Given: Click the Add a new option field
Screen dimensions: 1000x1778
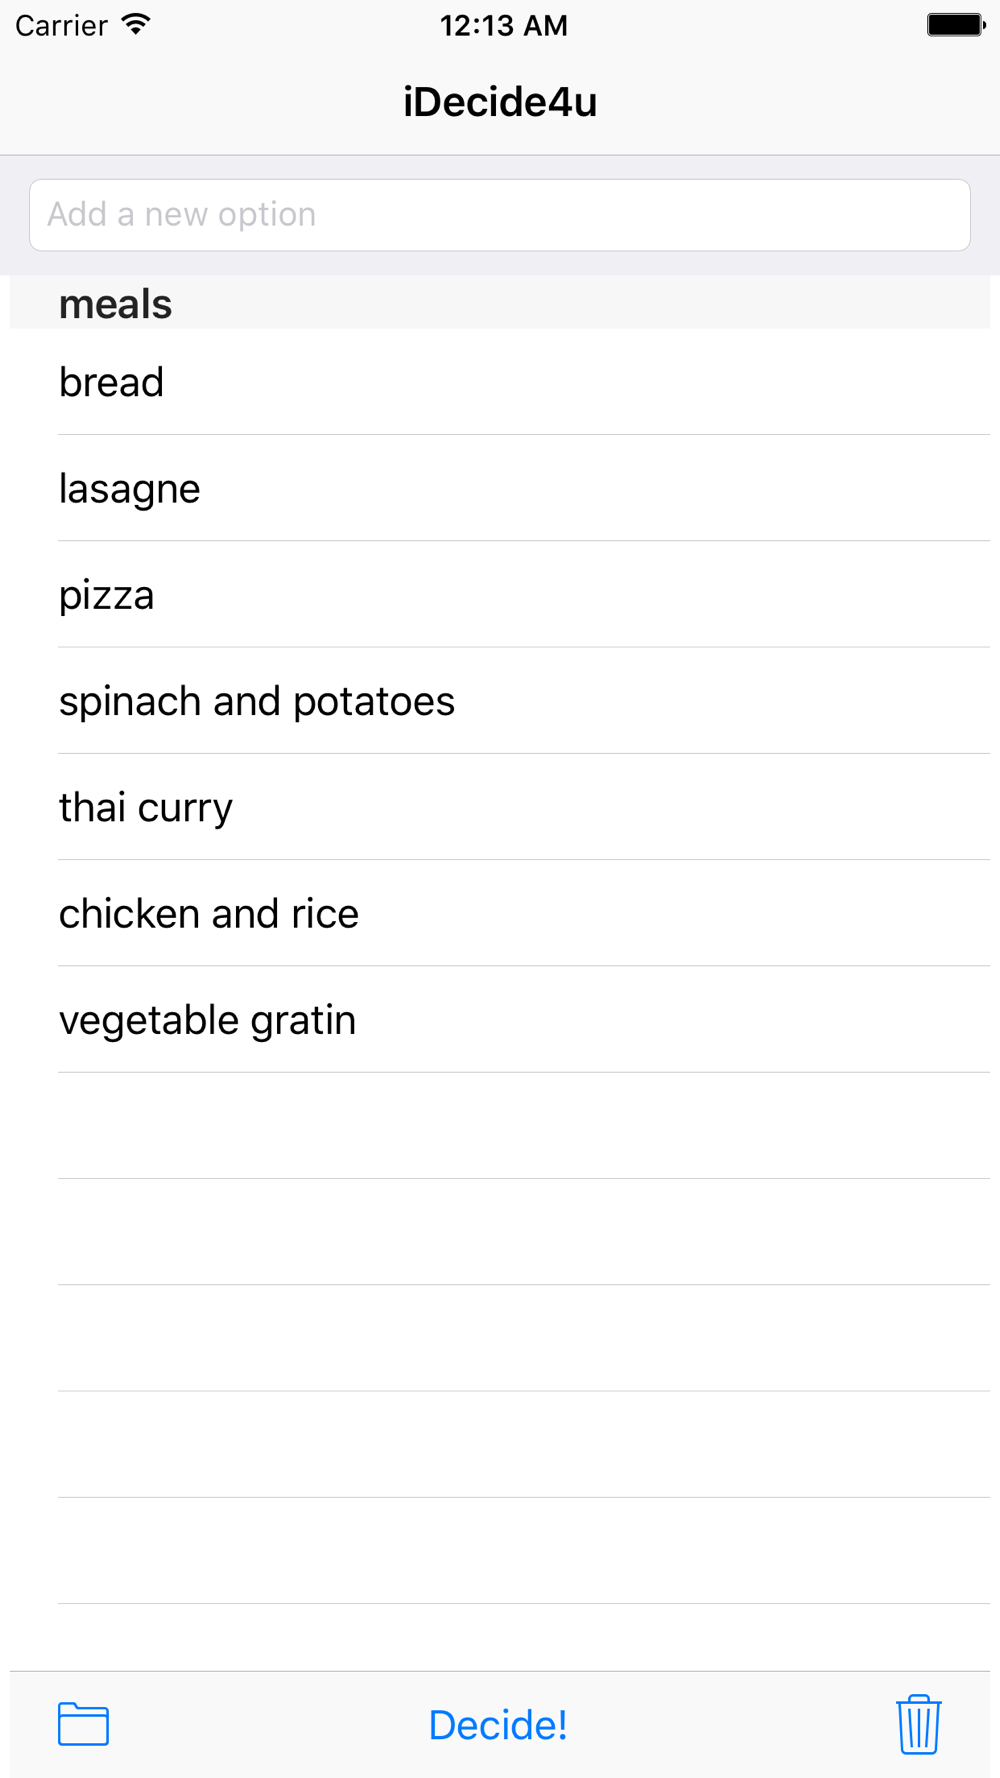Looking at the screenshot, I should (x=500, y=215).
